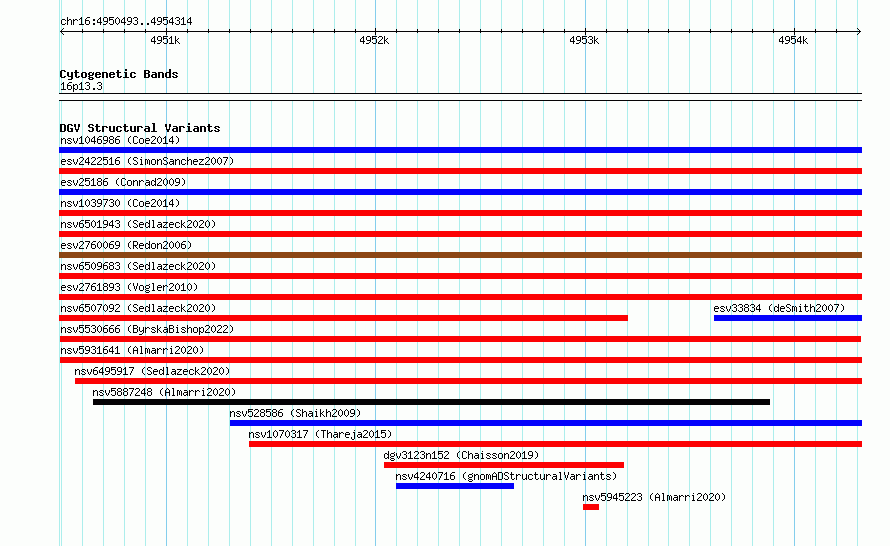Open the nsv6501943 (Sedlazeck2020) label
The image size is (890, 546).
point(138,224)
